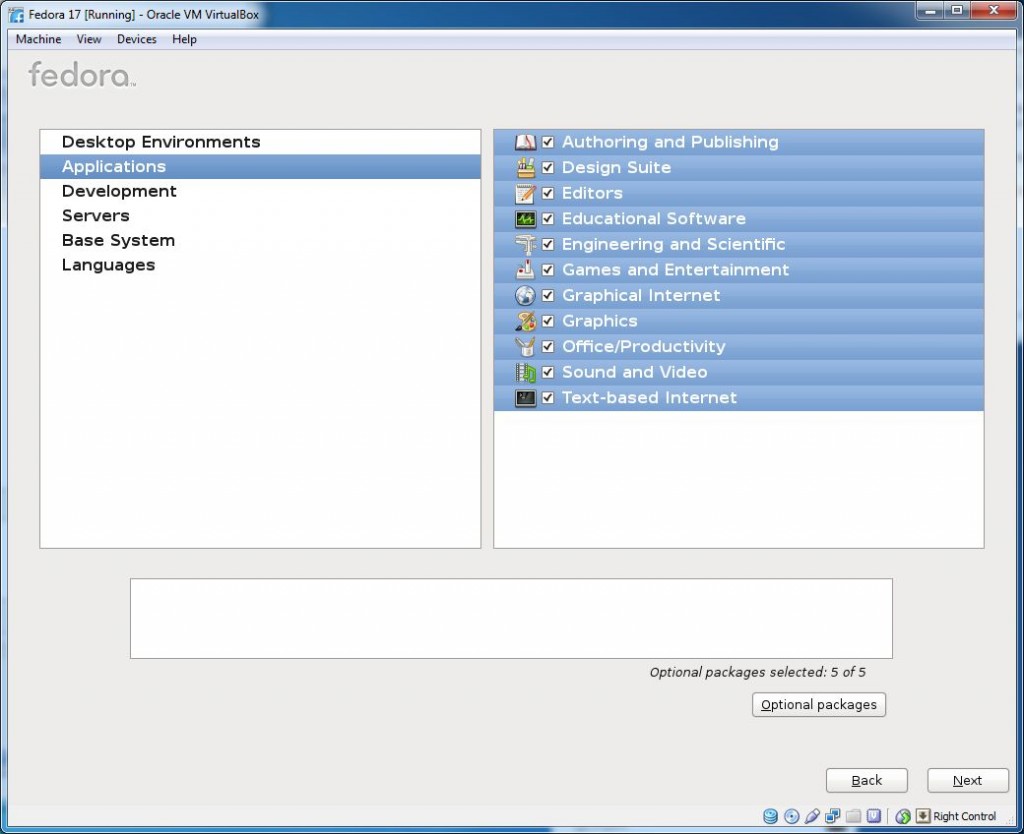
Task: Click the Editors notepad icon
Action: click(x=525, y=193)
